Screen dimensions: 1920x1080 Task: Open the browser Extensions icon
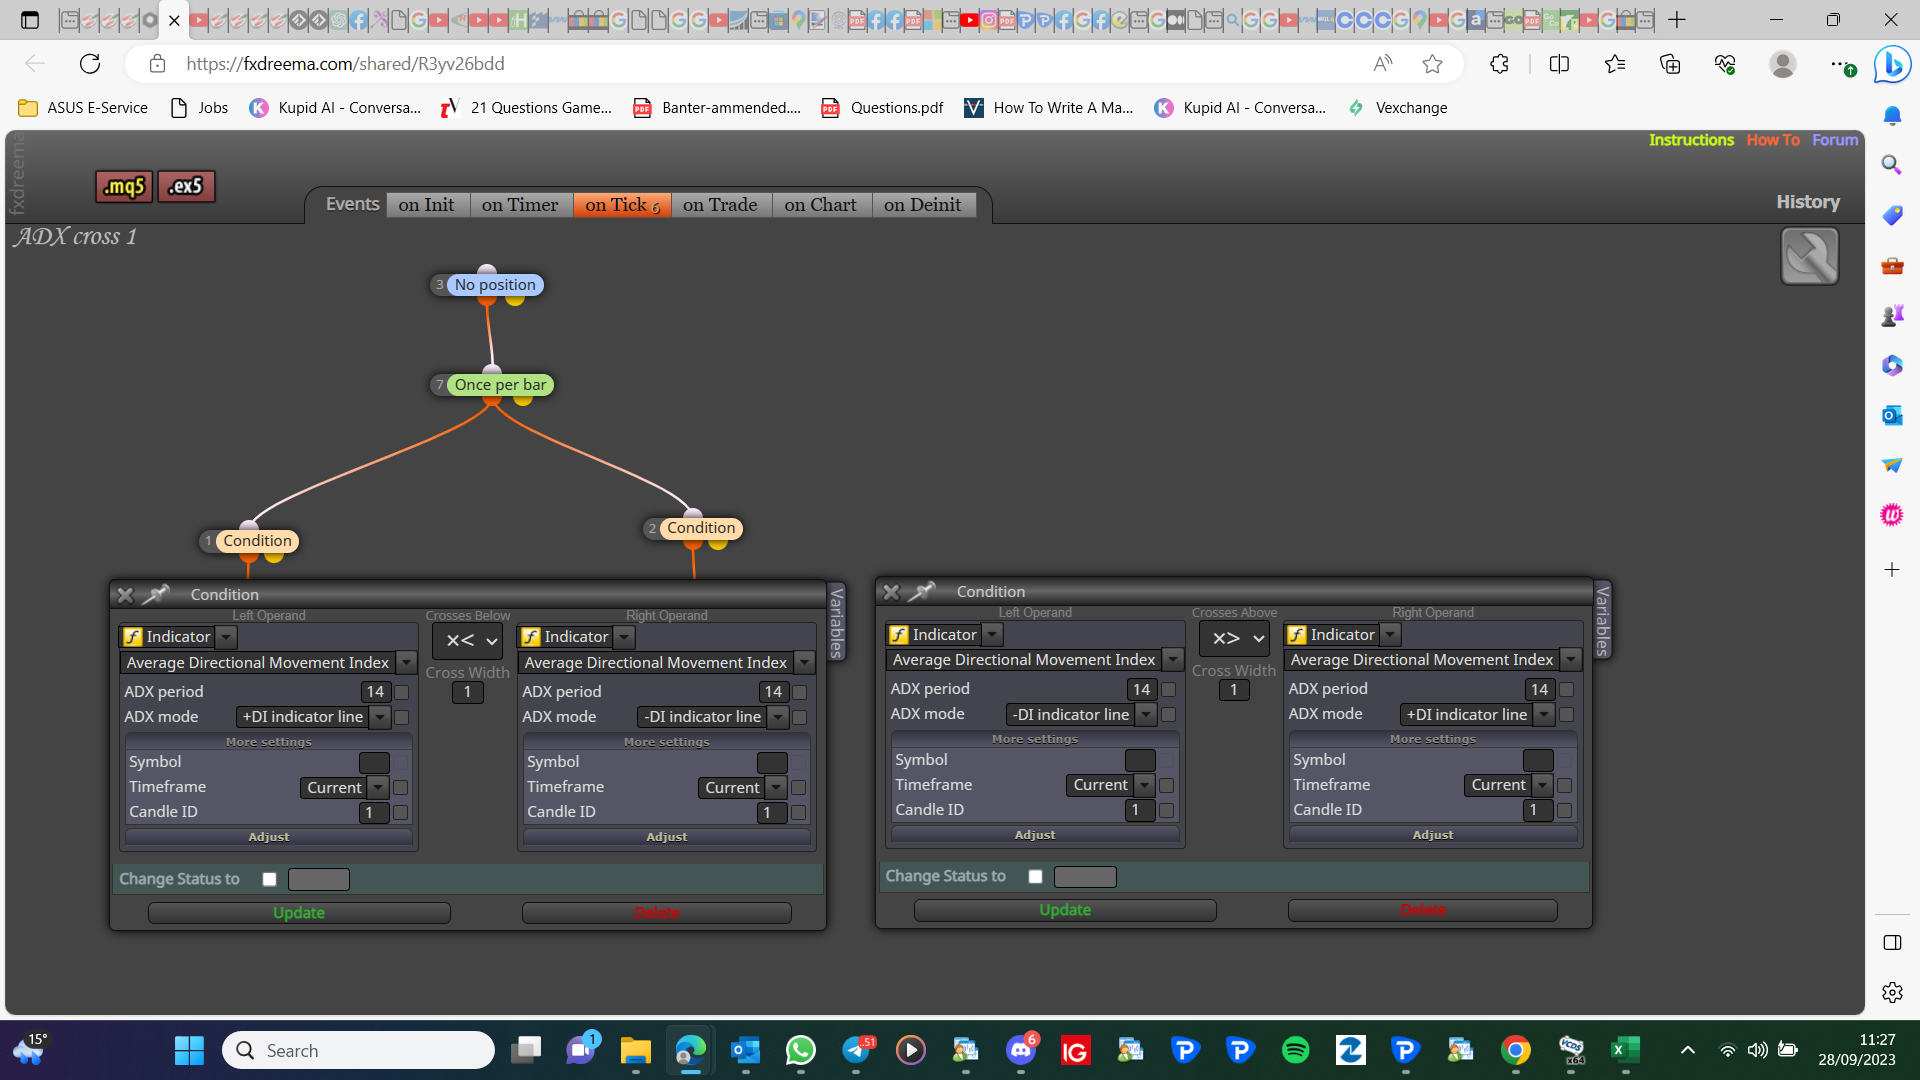click(1499, 64)
